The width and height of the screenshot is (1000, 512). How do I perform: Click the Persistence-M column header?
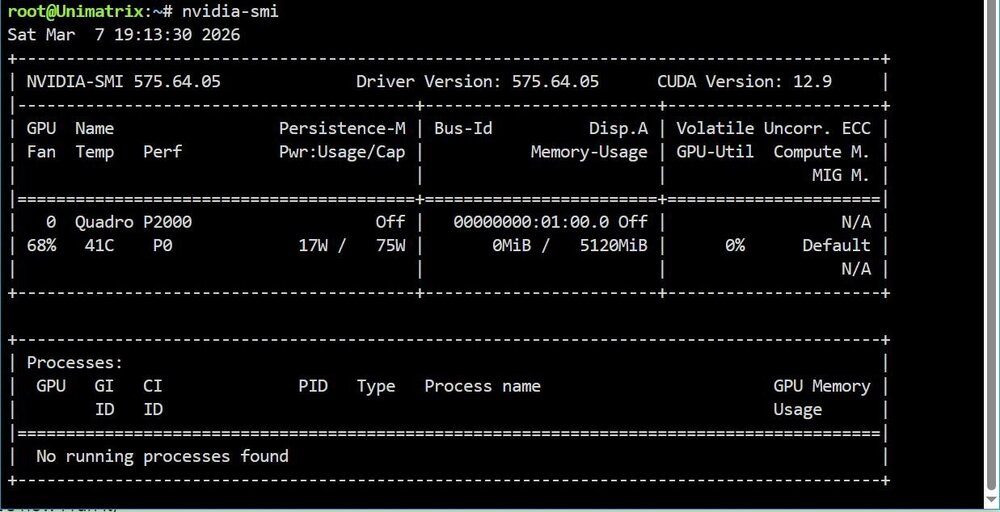342,129
